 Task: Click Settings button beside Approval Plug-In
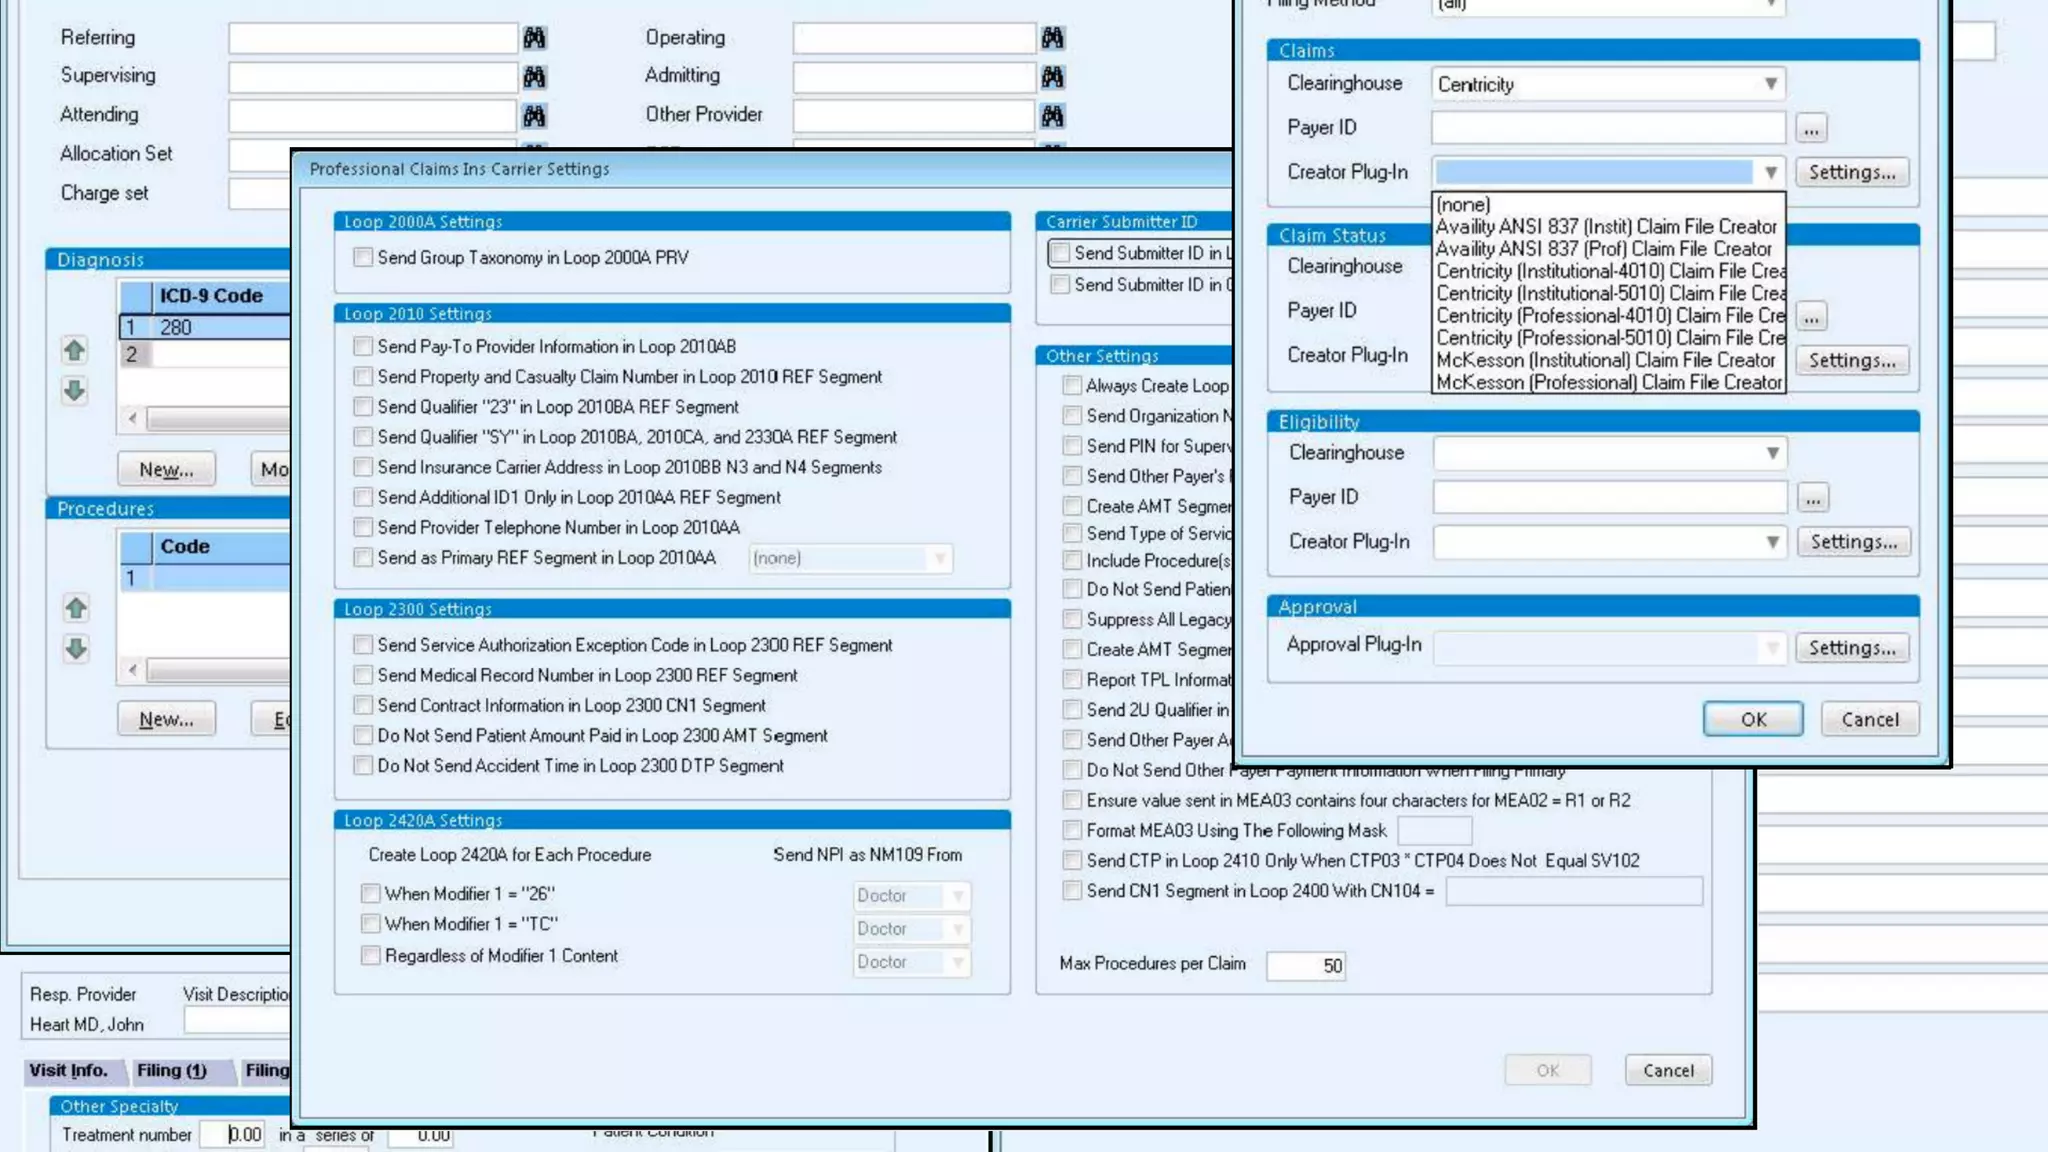[1851, 648]
